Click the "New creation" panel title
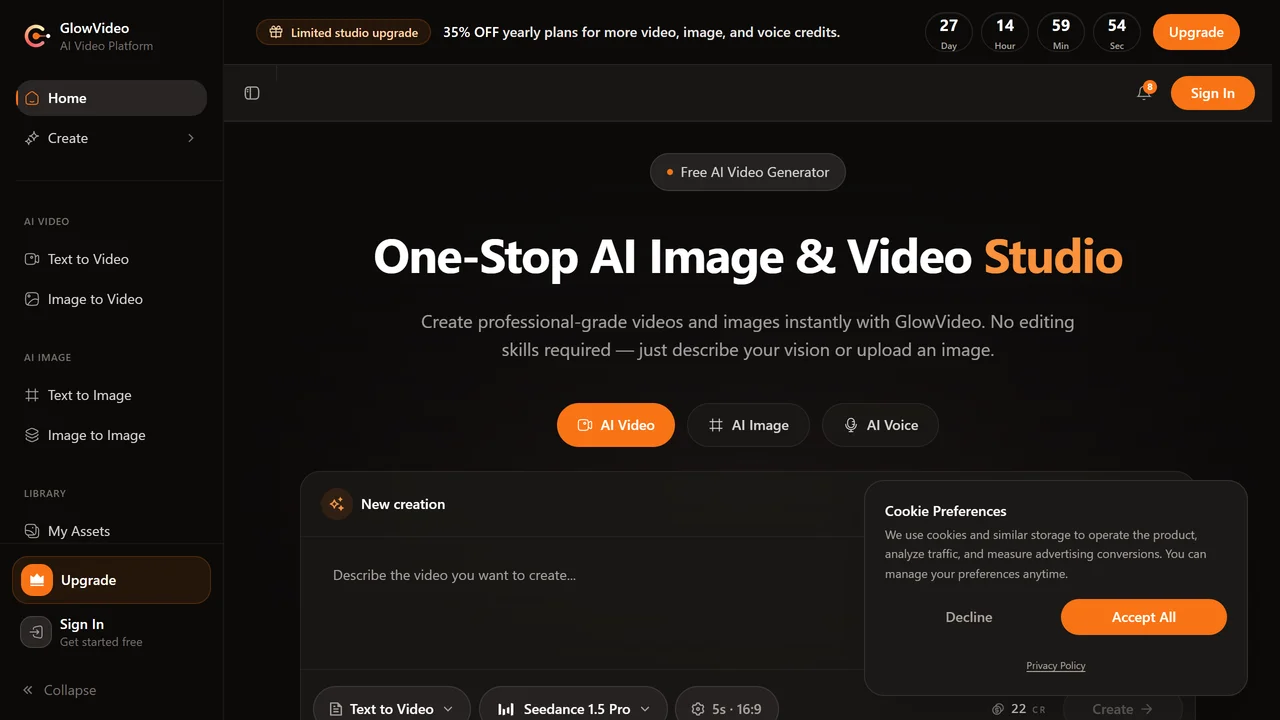 (x=403, y=504)
